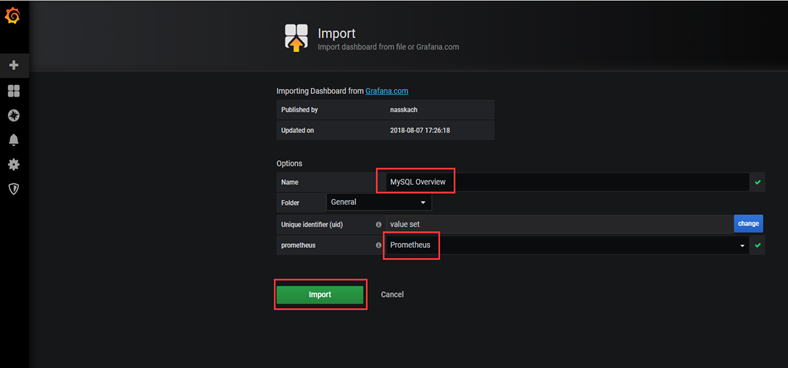Open the Create plus menu
The height and width of the screenshot is (368, 788).
tap(14, 65)
